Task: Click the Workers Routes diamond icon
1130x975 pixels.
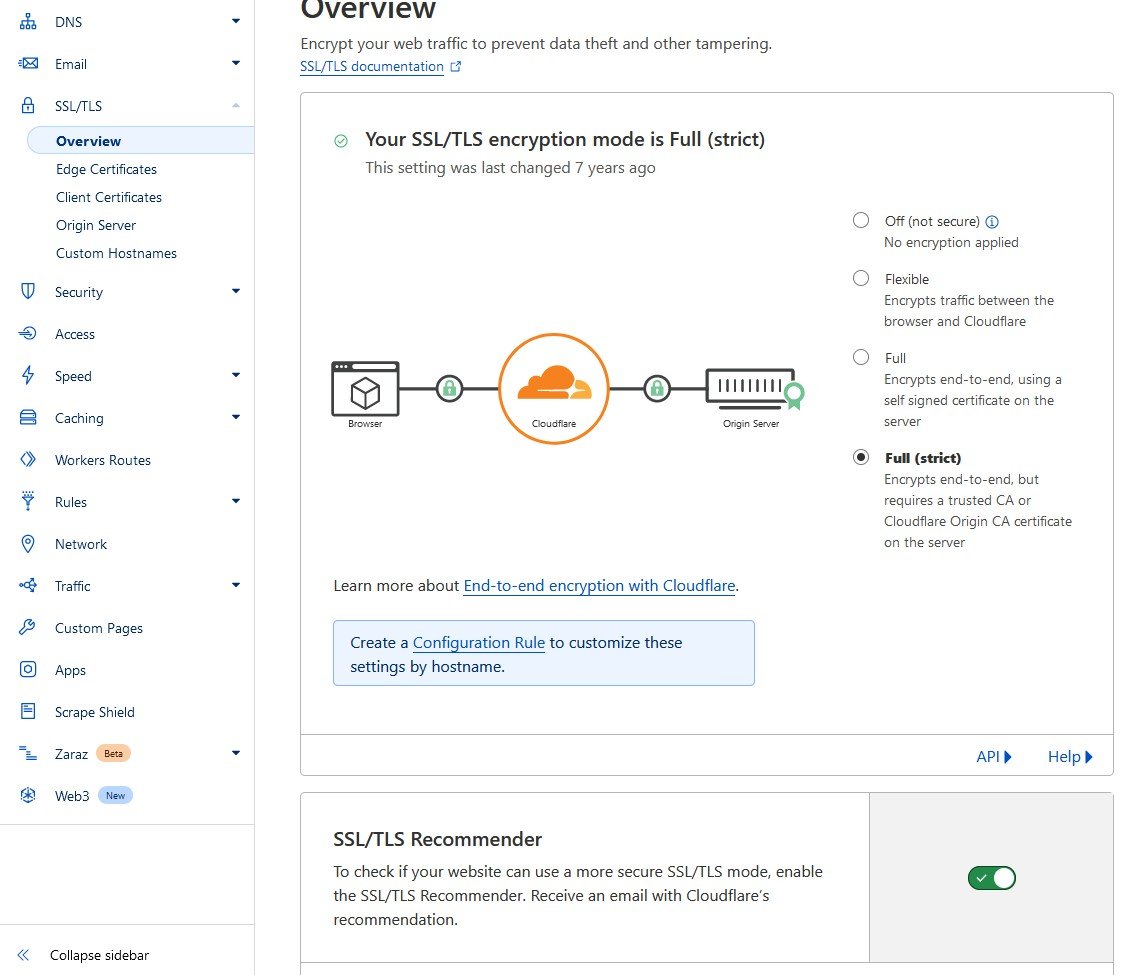Action: tap(27, 459)
